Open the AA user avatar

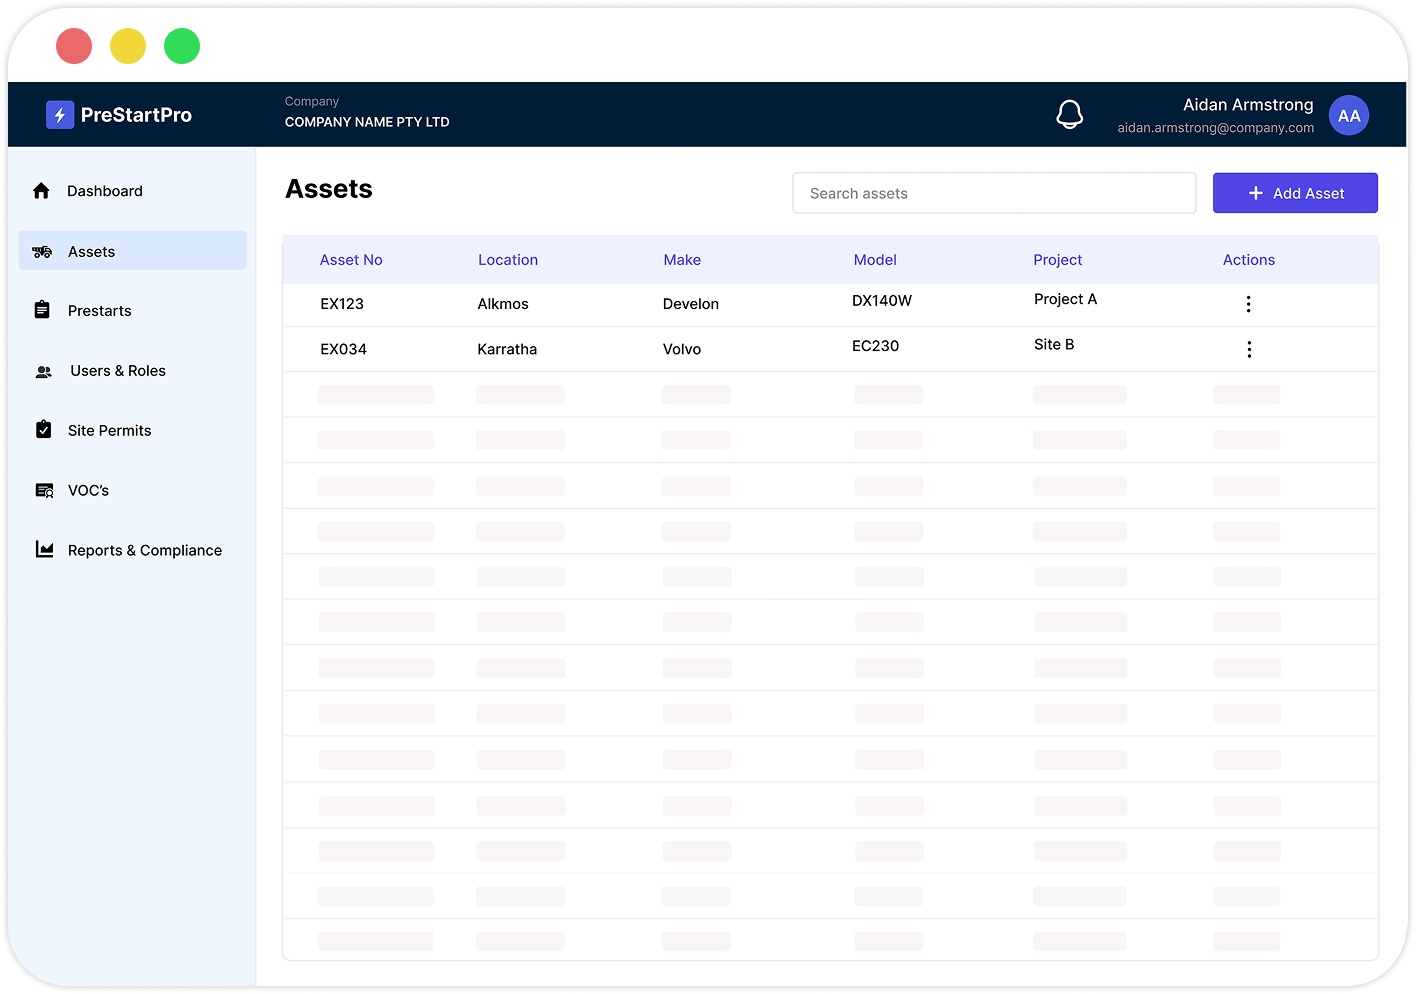coord(1348,116)
